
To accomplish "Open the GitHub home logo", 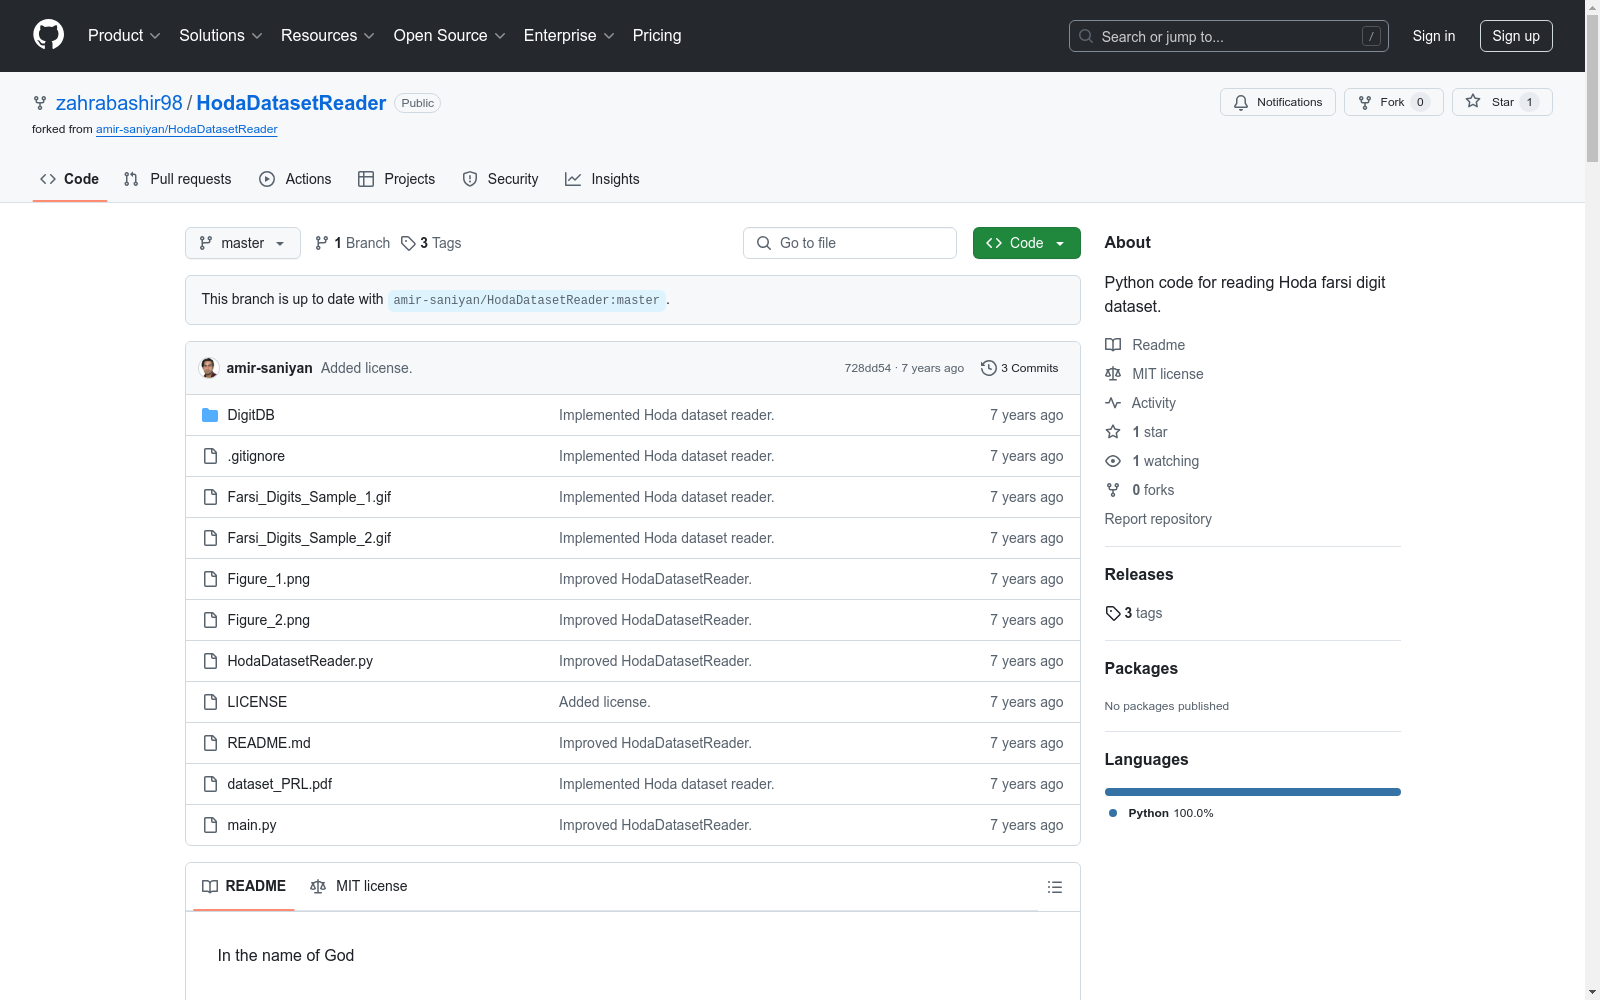I will pyautogui.click(x=48, y=35).
